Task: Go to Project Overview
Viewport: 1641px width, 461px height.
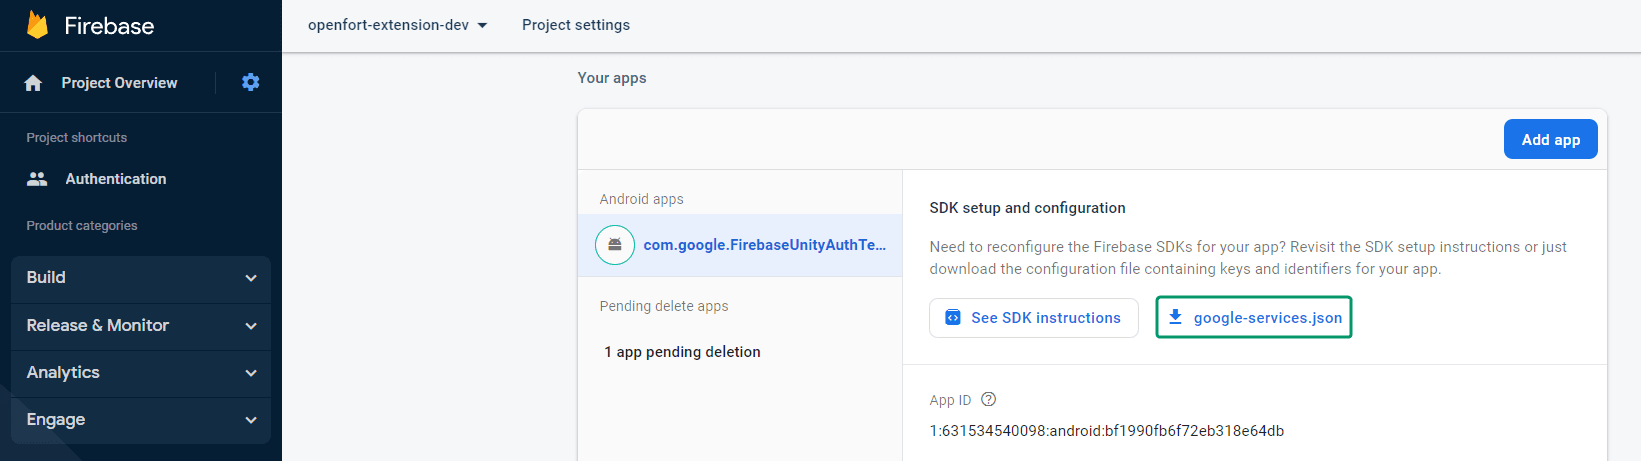Action: pos(119,83)
